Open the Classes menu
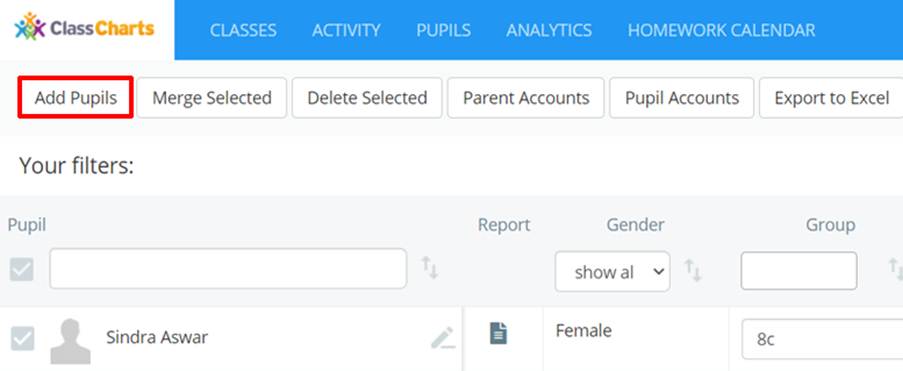Image resolution: width=903 pixels, height=371 pixels. [x=243, y=31]
